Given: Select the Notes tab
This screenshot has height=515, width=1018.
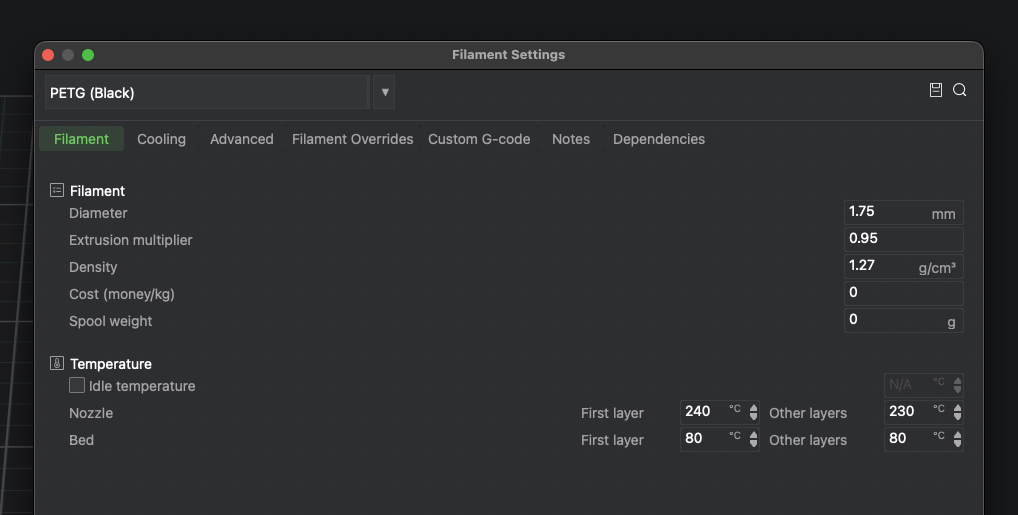Looking at the screenshot, I should click(x=571, y=139).
